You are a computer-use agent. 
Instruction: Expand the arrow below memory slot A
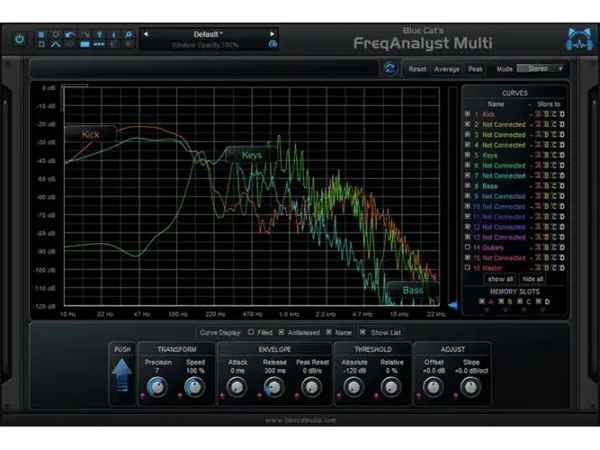pos(487,310)
